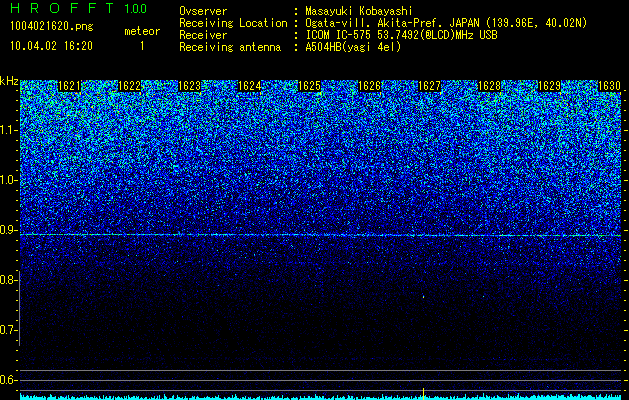Image resolution: width=629 pixels, height=400 pixels.
Task: Click the Receiving Location label
Action: point(233,23)
